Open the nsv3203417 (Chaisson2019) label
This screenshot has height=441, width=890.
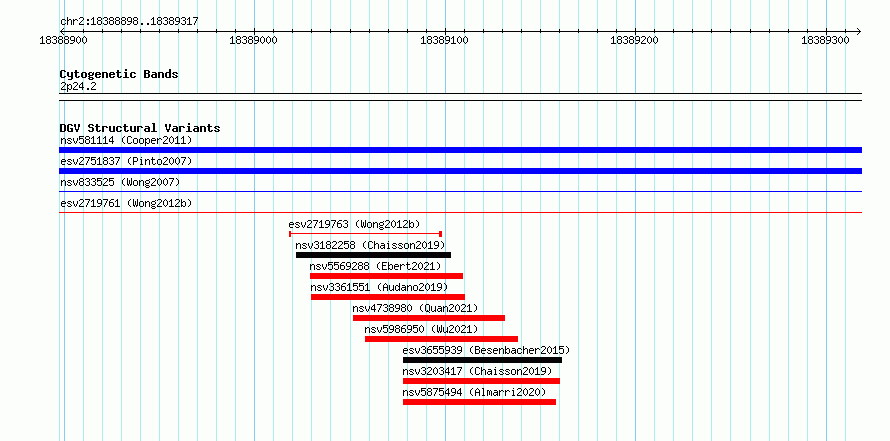[x=477, y=371]
